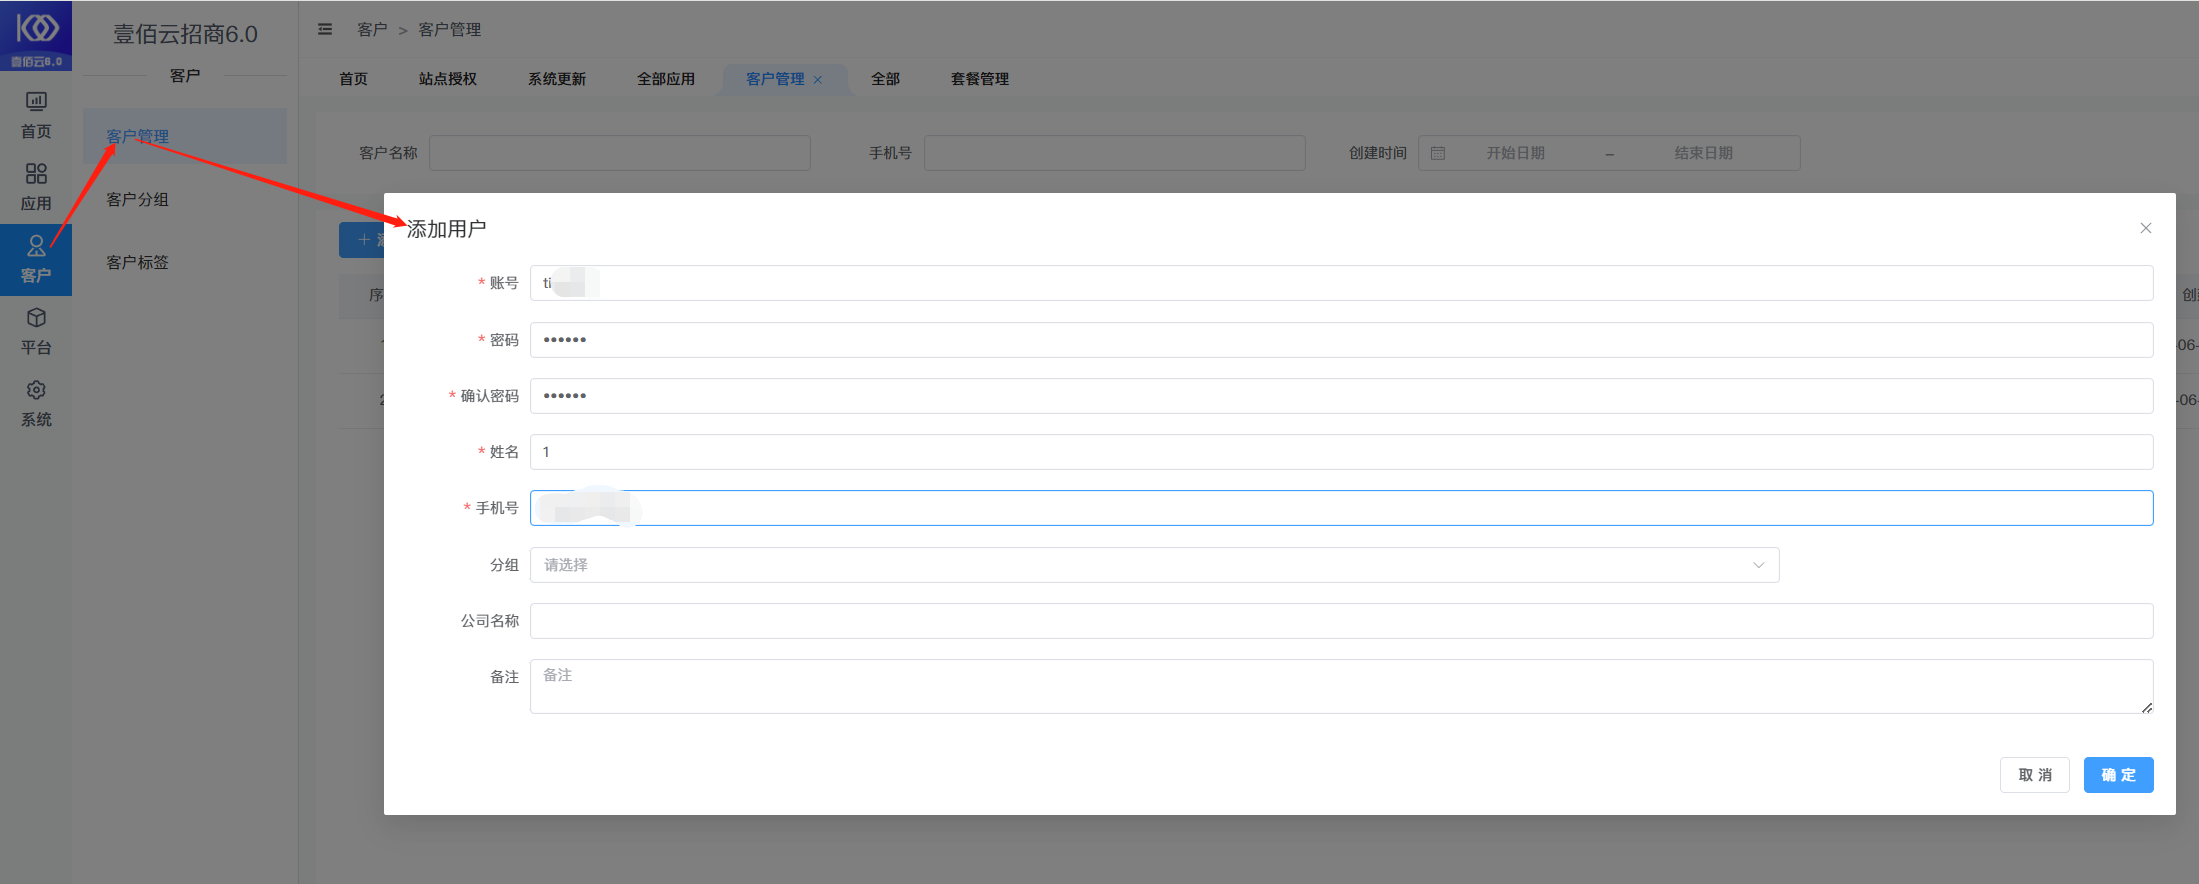Switch to the 首页 tab
Viewport: 2199px width, 884px height.
(x=353, y=79)
